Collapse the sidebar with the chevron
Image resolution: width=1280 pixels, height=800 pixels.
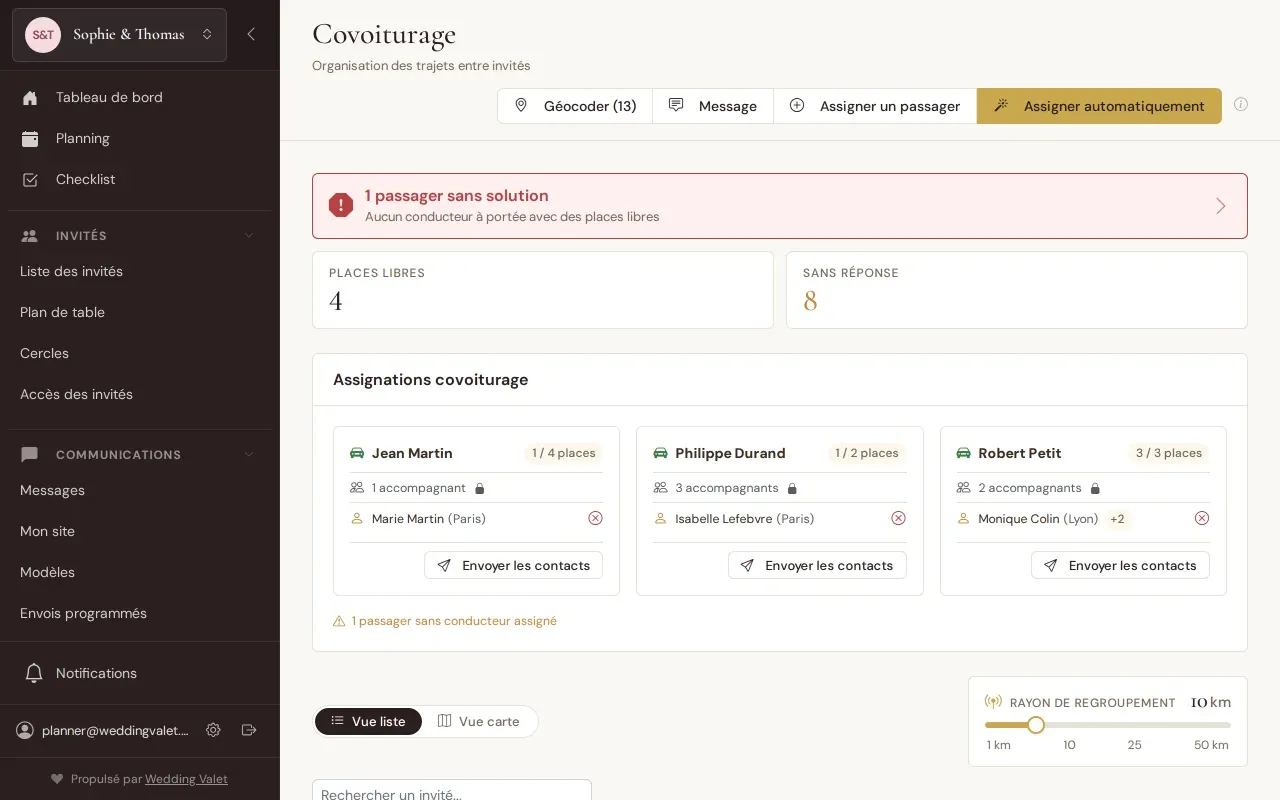pyautogui.click(x=251, y=34)
